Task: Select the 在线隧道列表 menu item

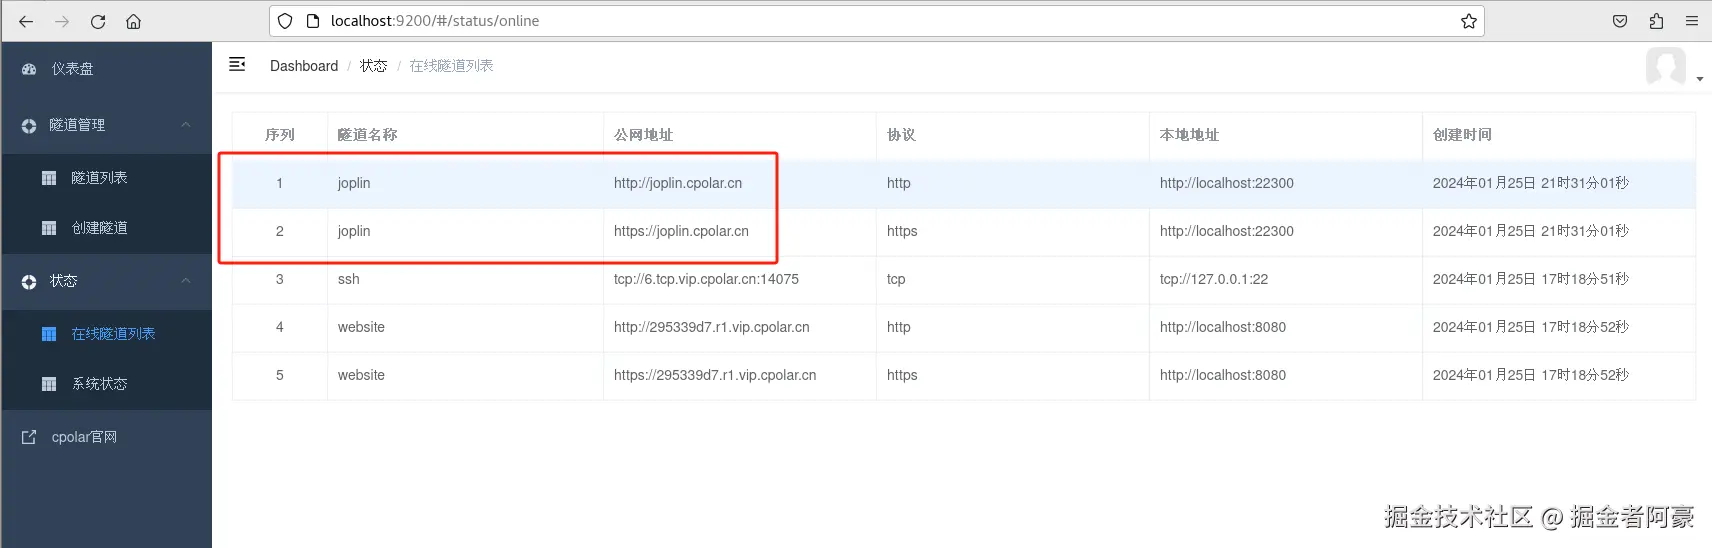Action: click(106, 334)
